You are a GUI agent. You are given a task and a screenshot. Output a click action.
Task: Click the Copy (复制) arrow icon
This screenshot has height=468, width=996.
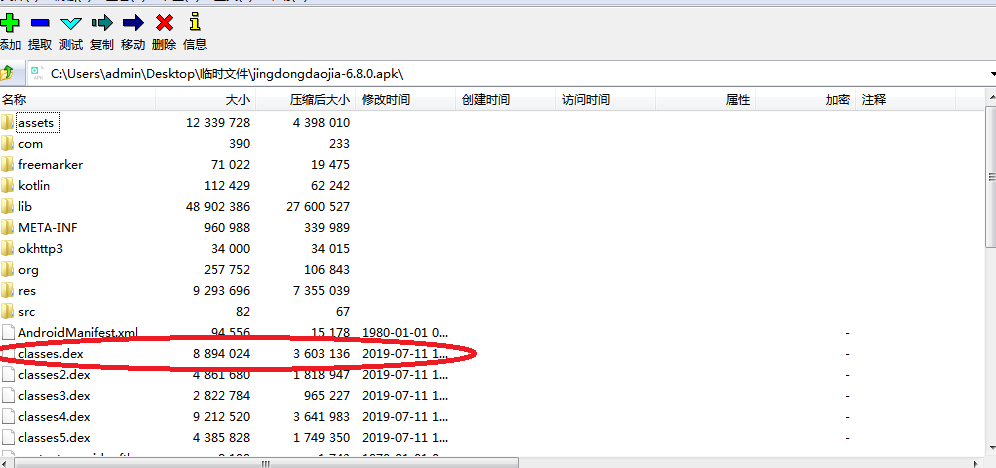(102, 23)
